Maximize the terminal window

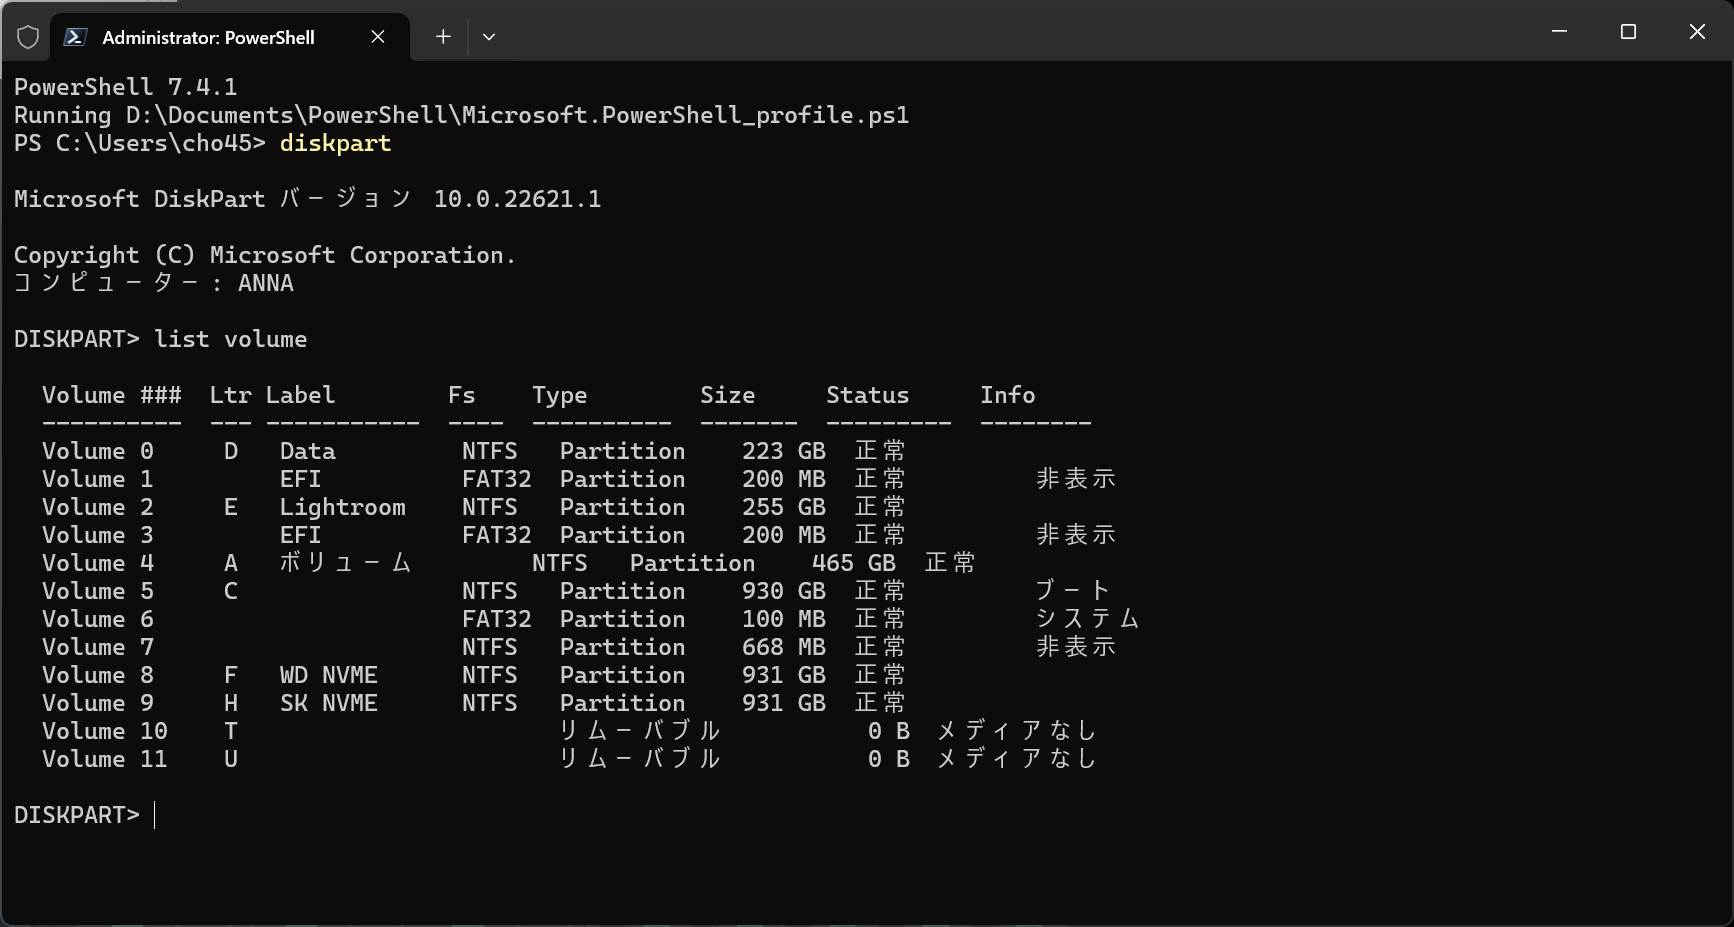[1628, 31]
